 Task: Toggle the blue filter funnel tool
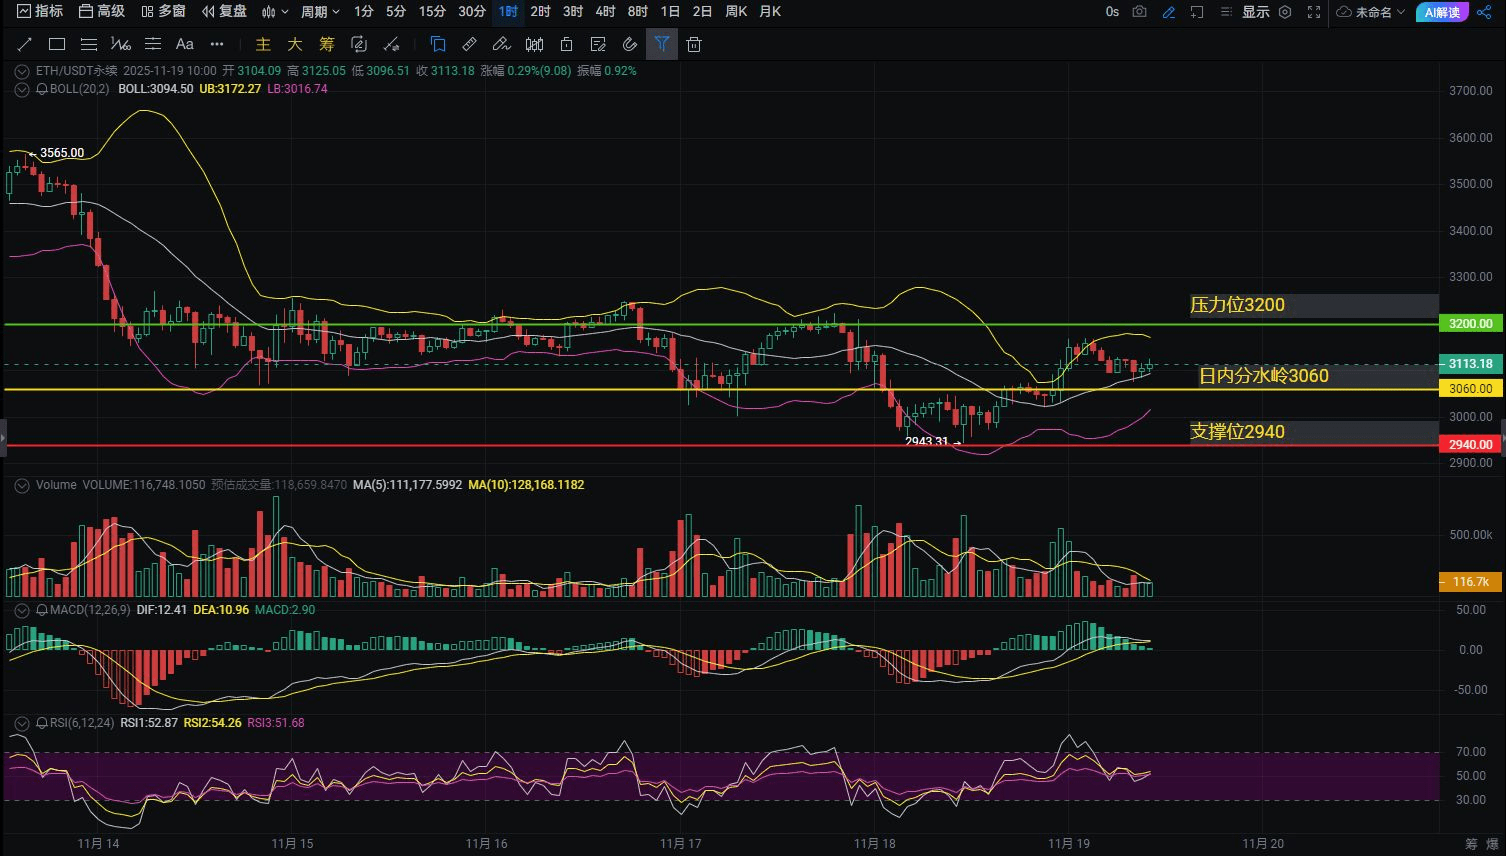[x=662, y=44]
